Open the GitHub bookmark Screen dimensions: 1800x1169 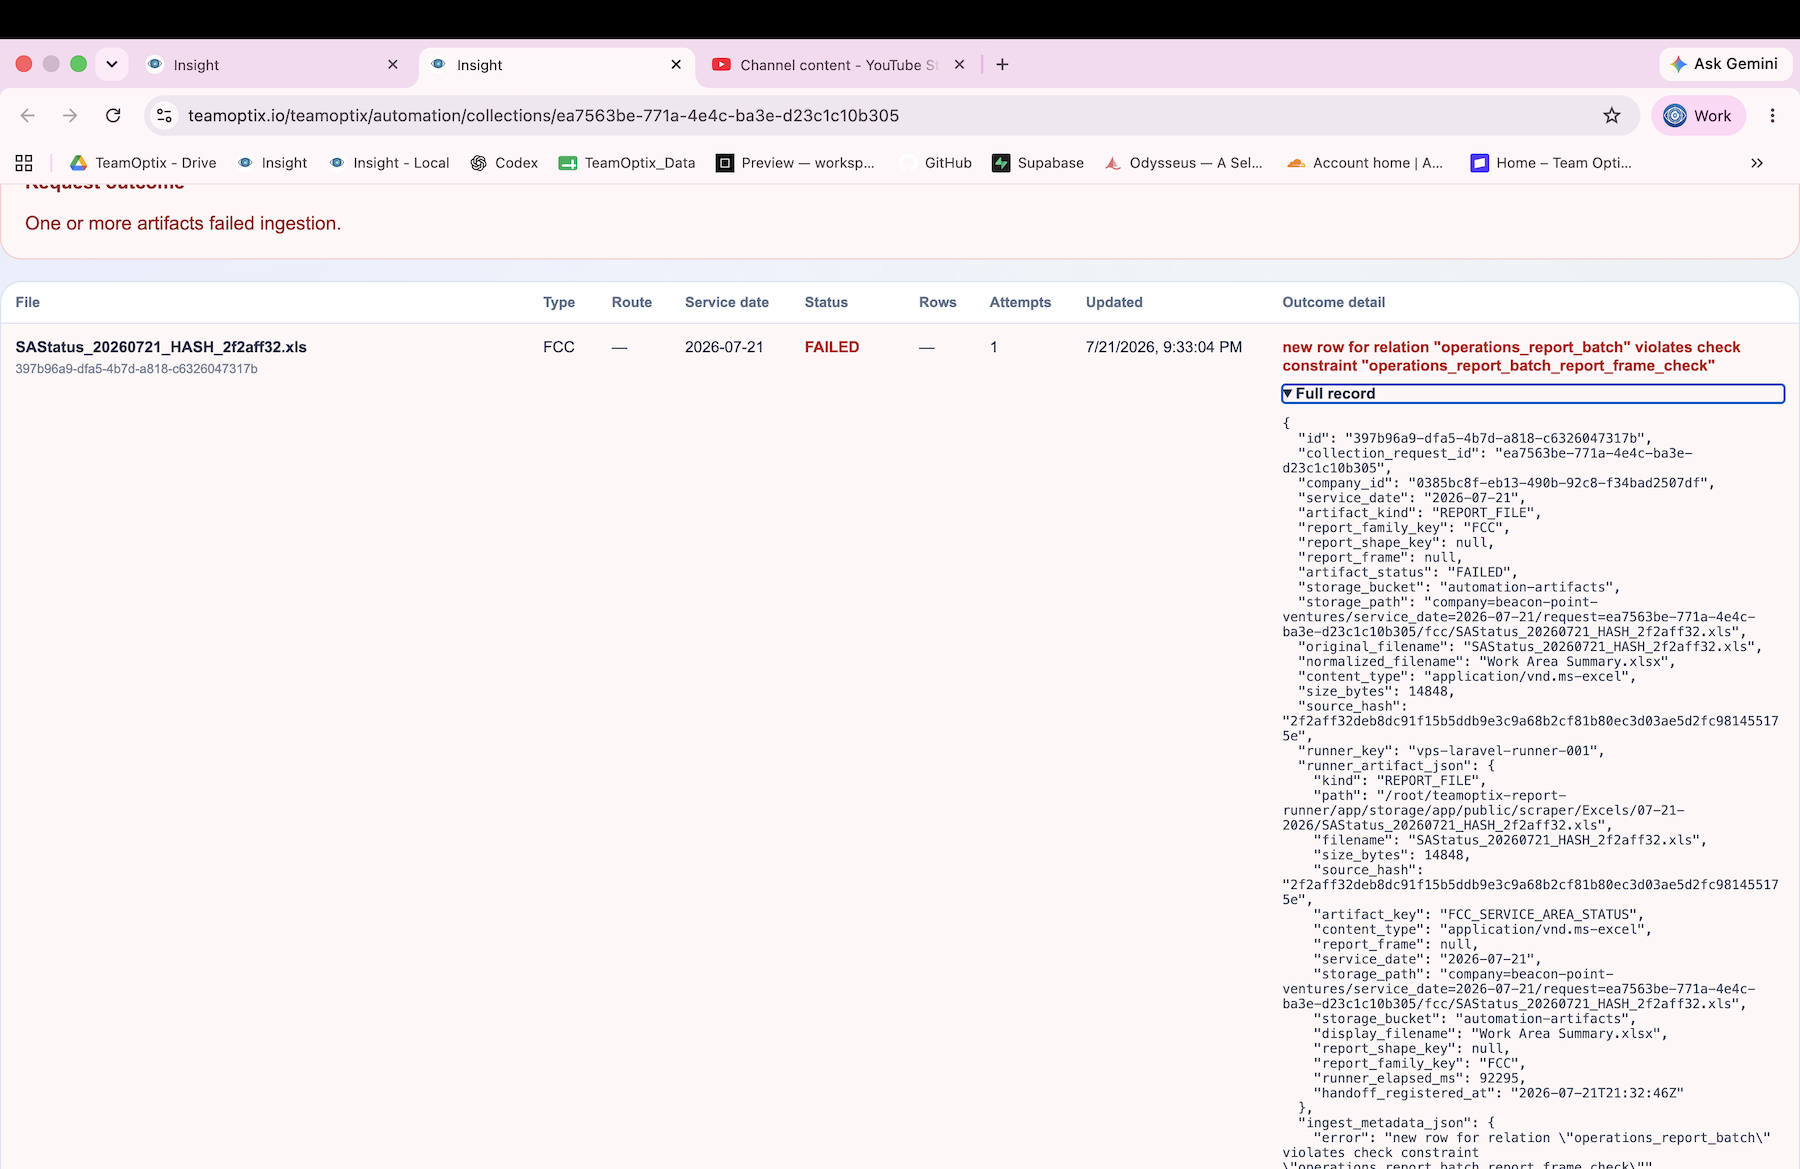935,163
